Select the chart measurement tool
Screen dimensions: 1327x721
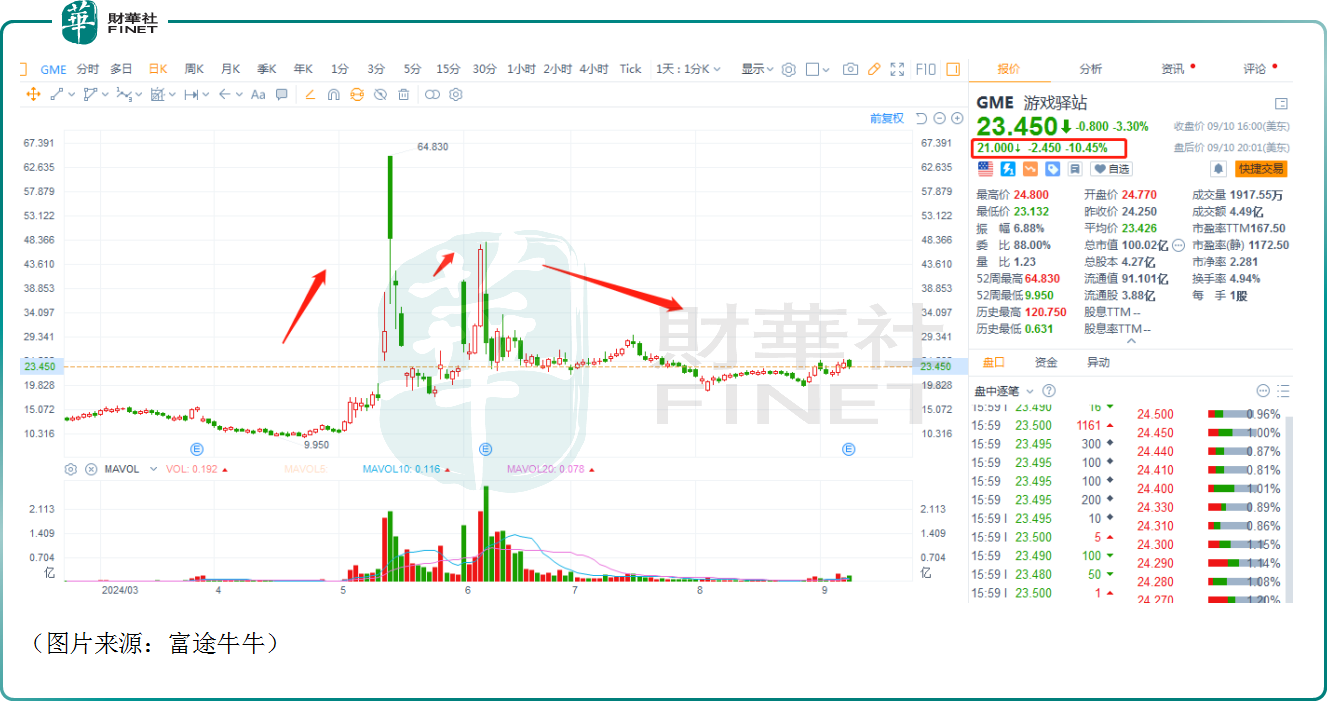coord(157,94)
